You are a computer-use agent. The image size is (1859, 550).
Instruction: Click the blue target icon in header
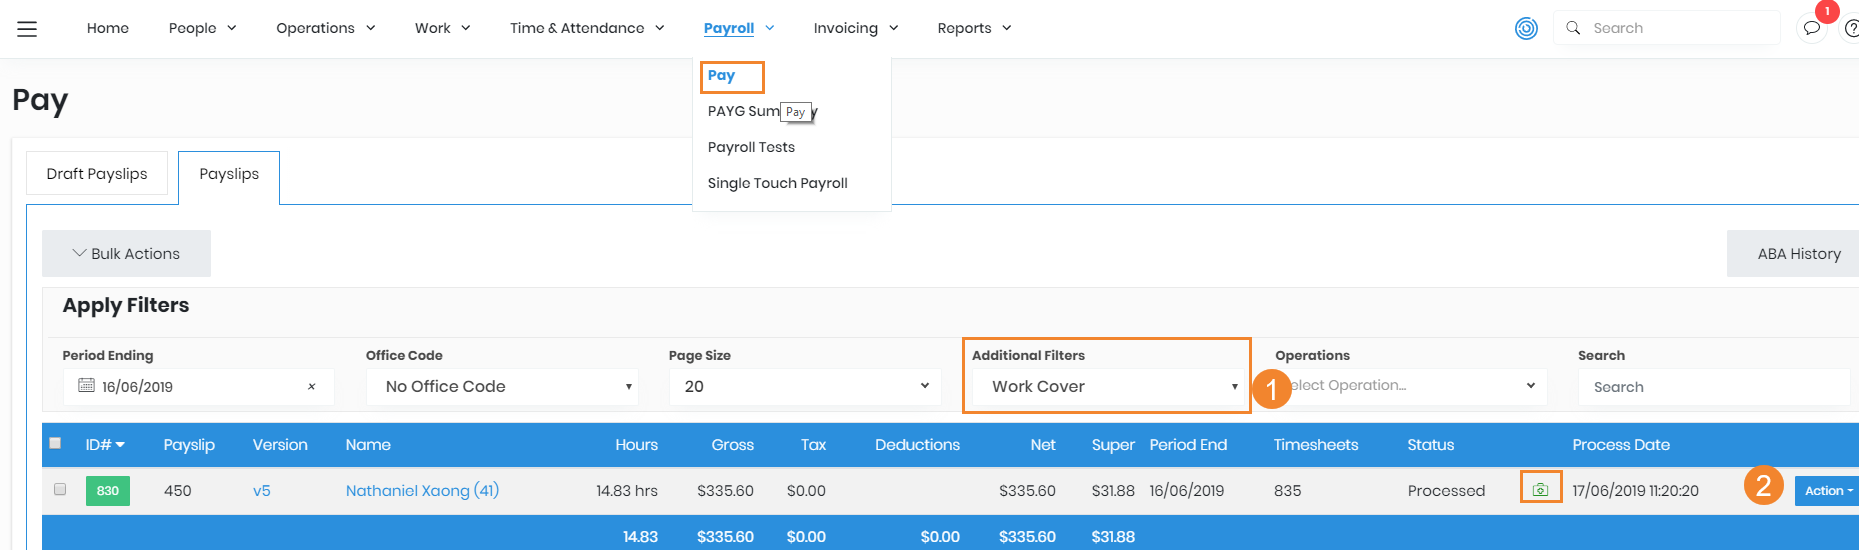pyautogui.click(x=1526, y=28)
